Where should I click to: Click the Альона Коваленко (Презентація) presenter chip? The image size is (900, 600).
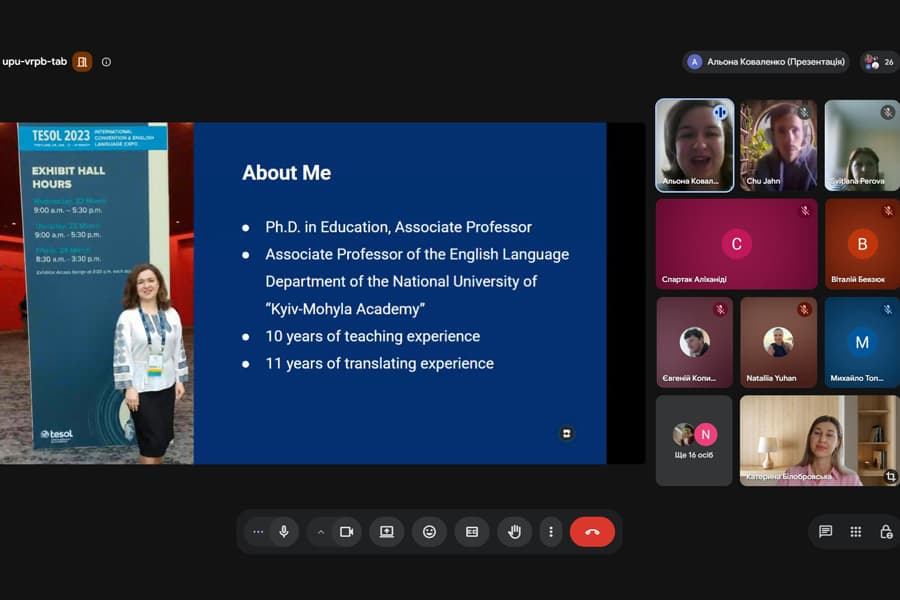[x=767, y=62]
